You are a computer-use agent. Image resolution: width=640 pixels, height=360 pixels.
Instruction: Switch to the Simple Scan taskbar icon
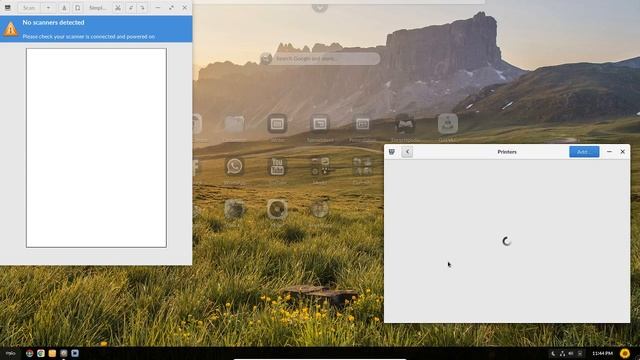click(75, 353)
